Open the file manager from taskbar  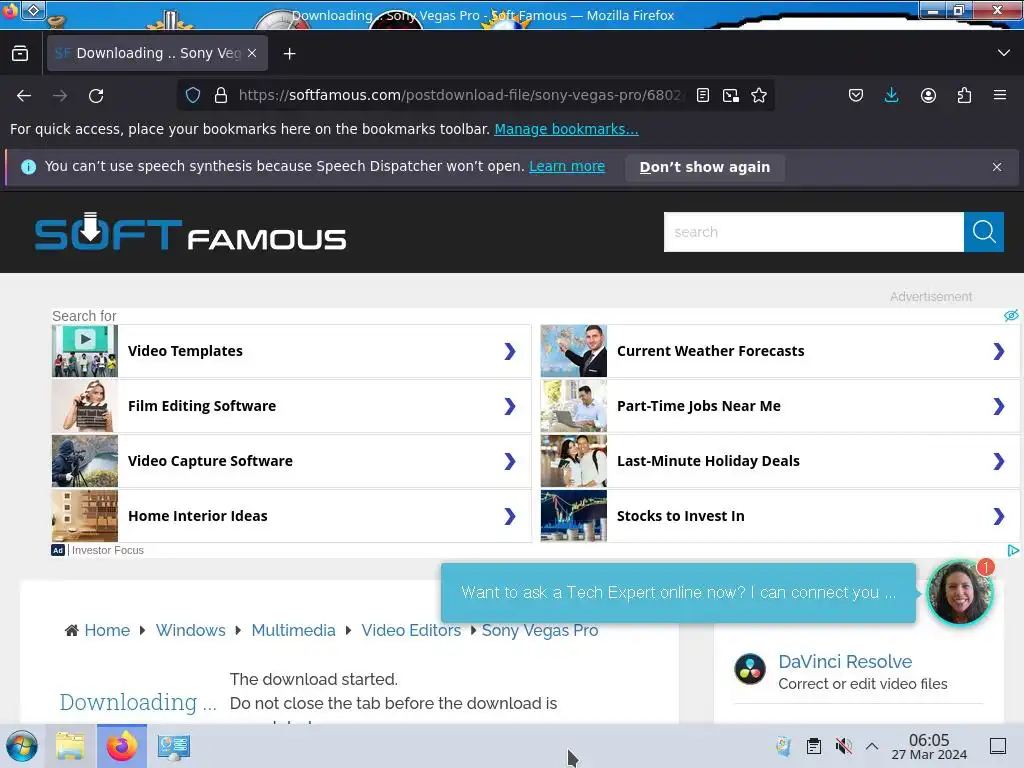70,746
